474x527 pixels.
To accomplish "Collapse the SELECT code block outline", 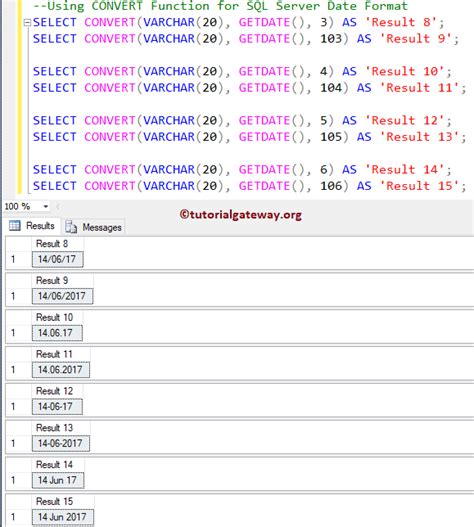I will (27, 23).
